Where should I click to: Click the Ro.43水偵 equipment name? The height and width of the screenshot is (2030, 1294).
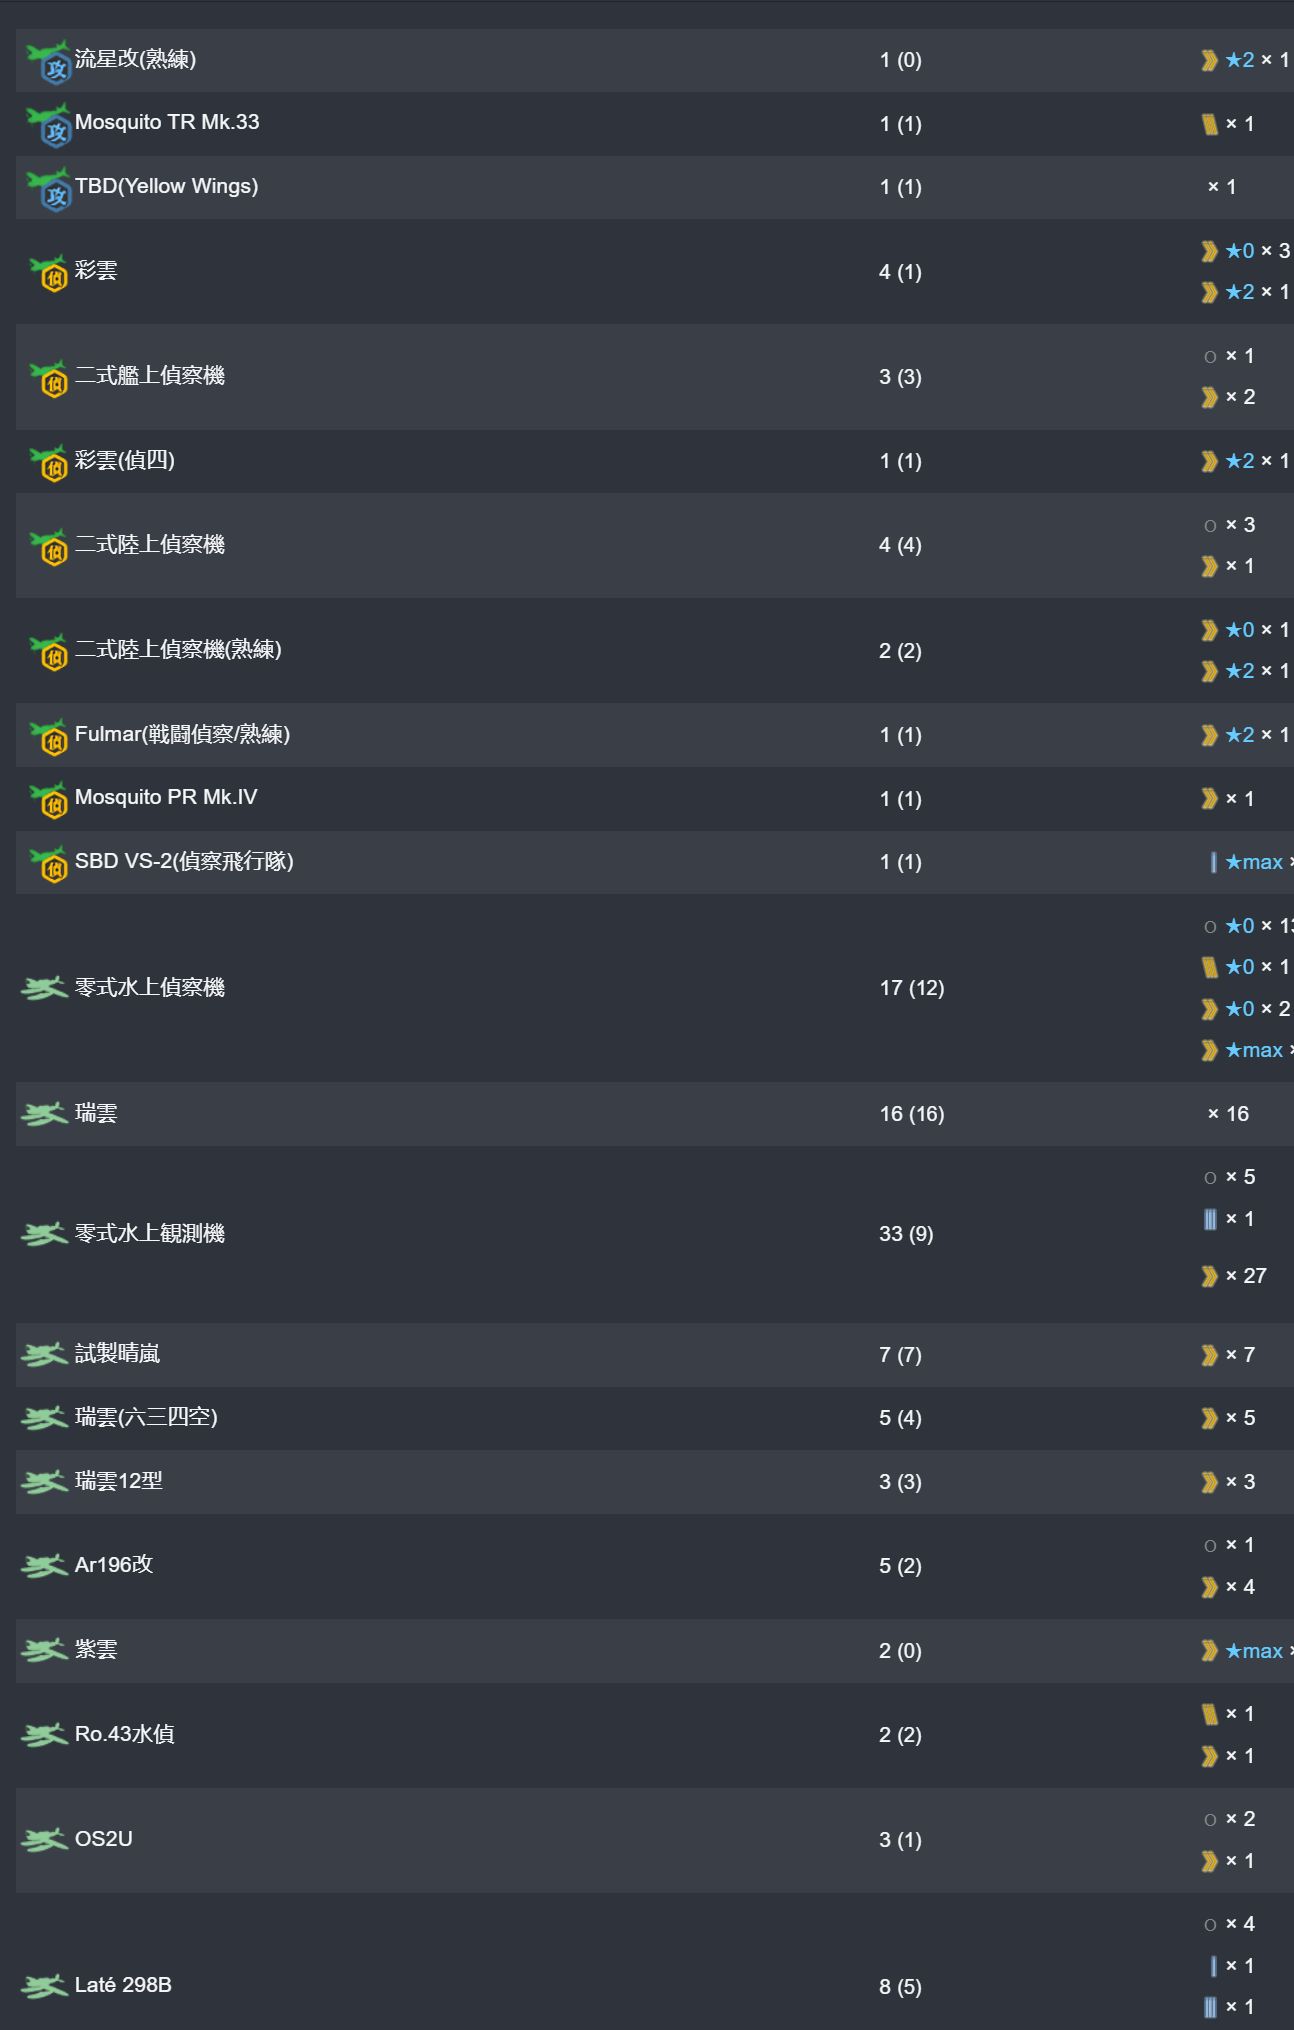[x=125, y=1734]
